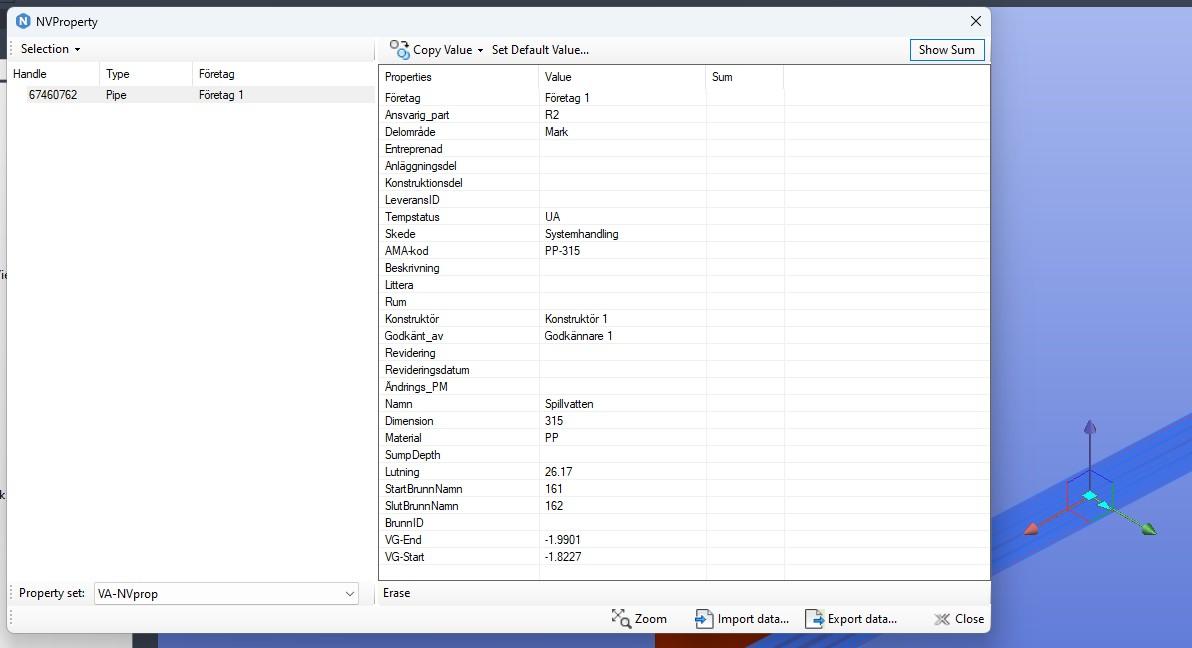Screen dimensions: 1192x648
Task: Click Set Default Value...
Action: click(540, 49)
